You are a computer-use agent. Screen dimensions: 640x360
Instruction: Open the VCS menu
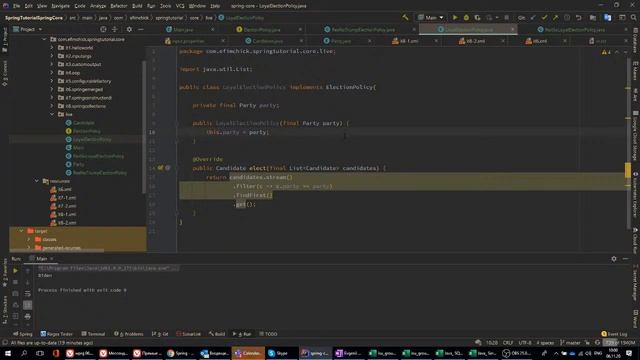coord(180,6)
